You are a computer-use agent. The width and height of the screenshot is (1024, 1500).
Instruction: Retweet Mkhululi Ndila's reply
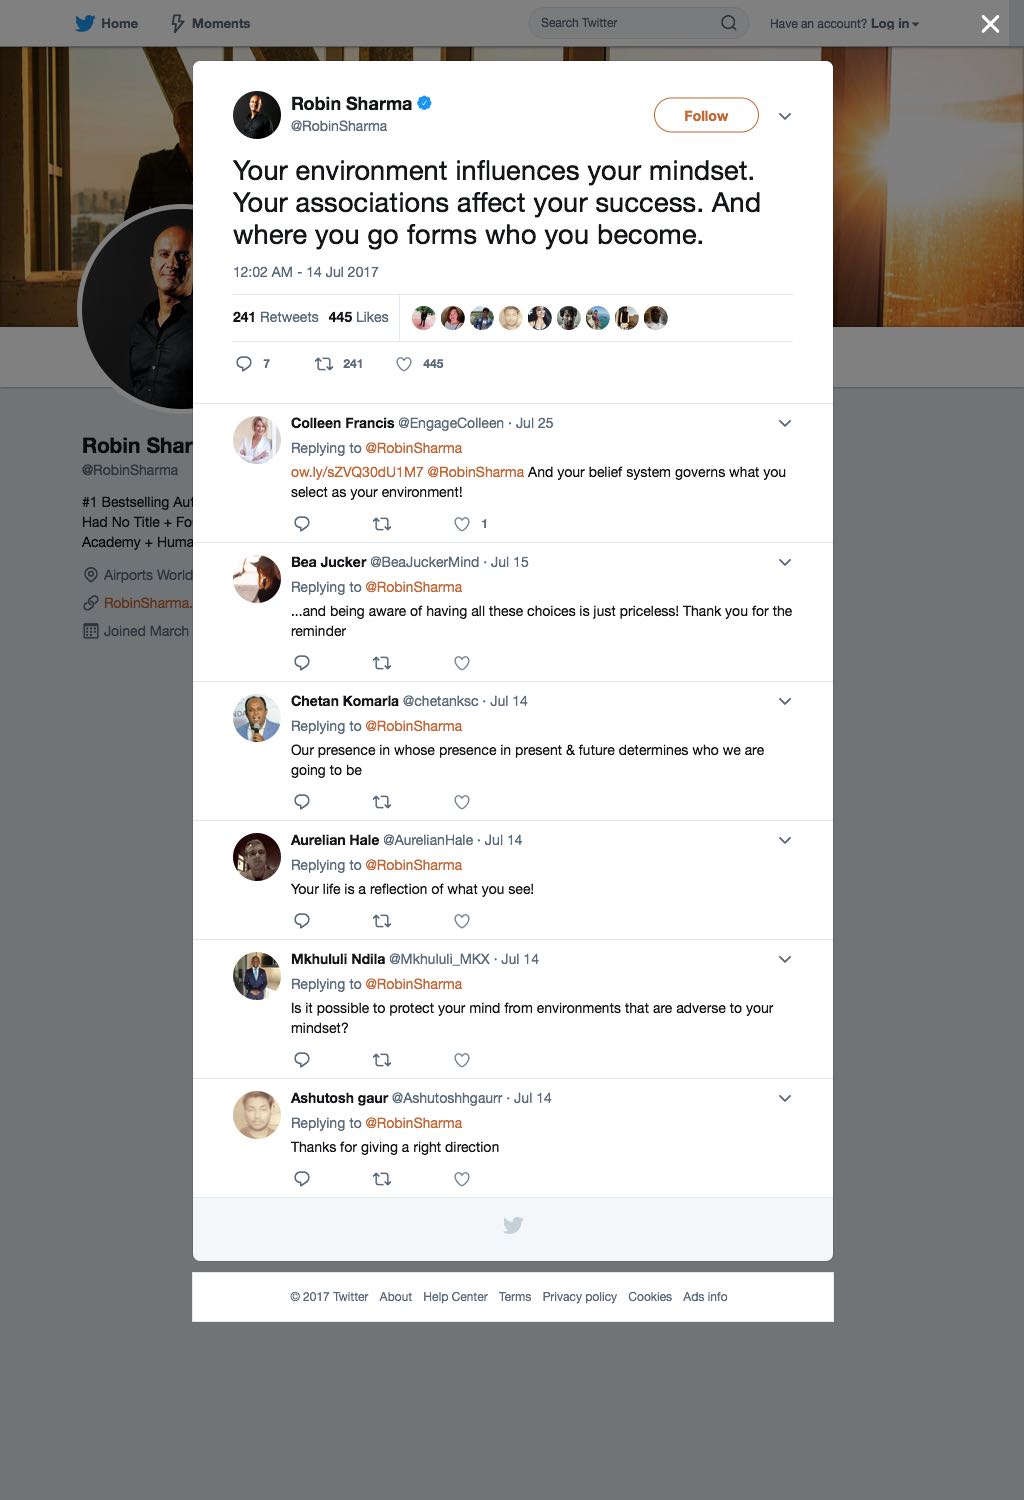click(382, 1060)
